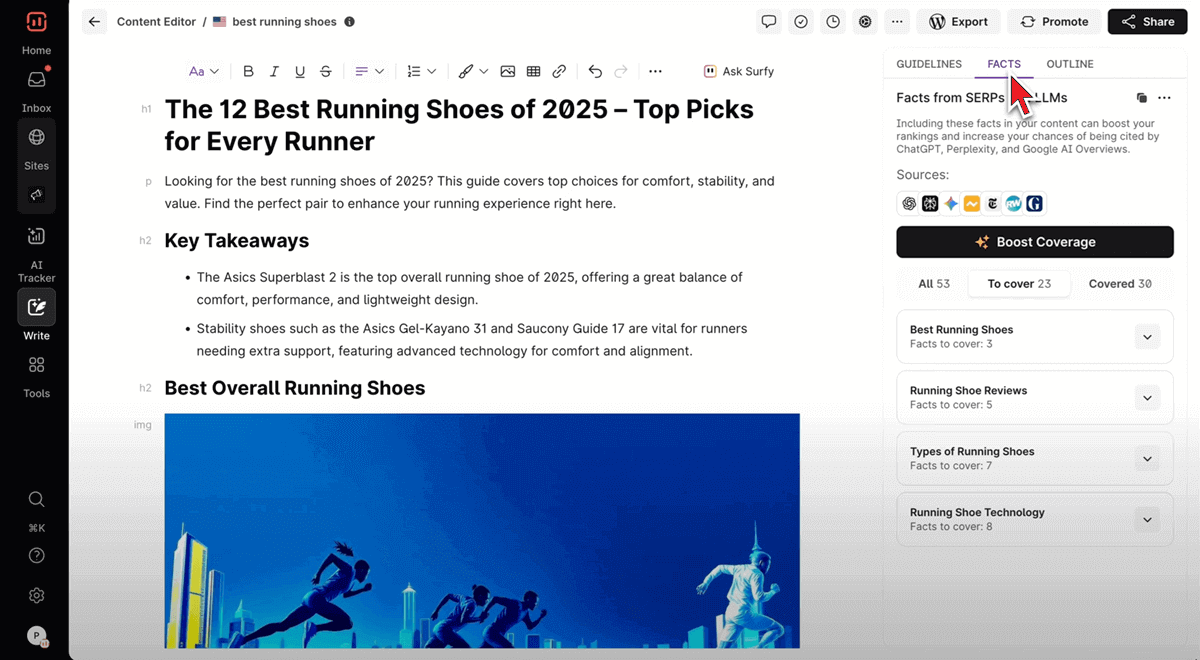Image resolution: width=1200 pixels, height=660 pixels.
Task: Show All 53 facts
Action: [934, 284]
